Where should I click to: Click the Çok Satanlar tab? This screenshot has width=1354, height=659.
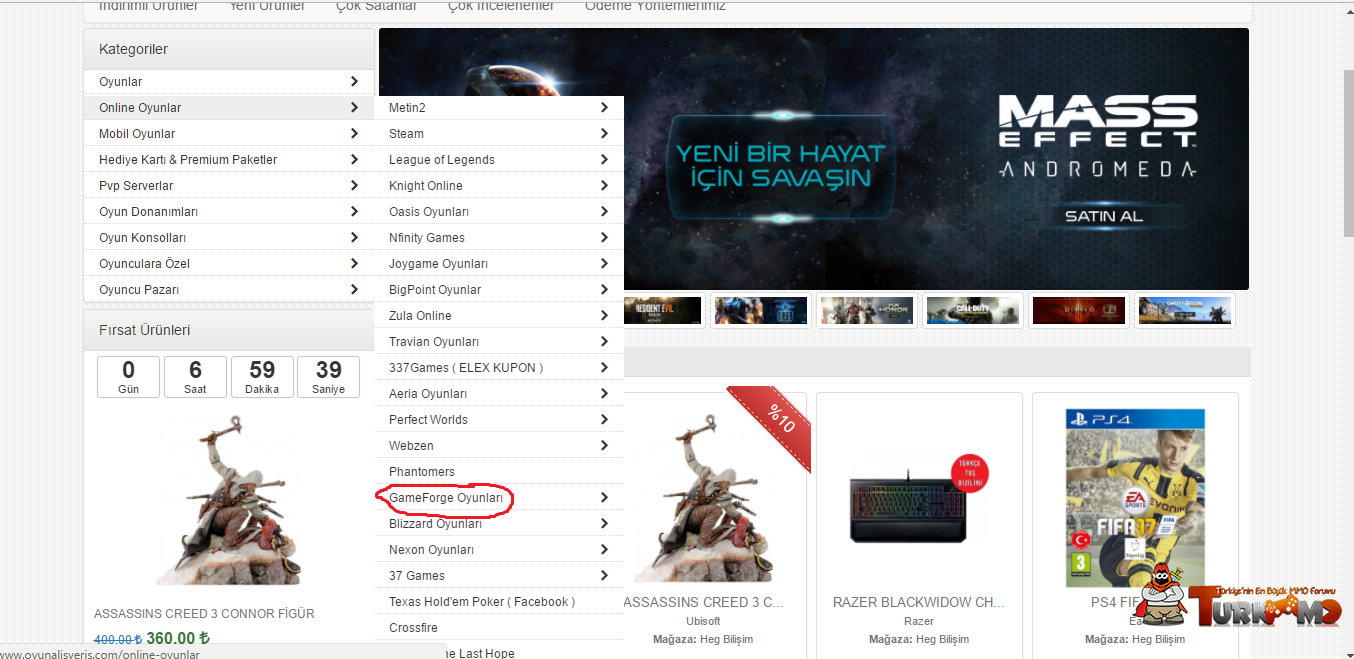pyautogui.click(x=376, y=7)
